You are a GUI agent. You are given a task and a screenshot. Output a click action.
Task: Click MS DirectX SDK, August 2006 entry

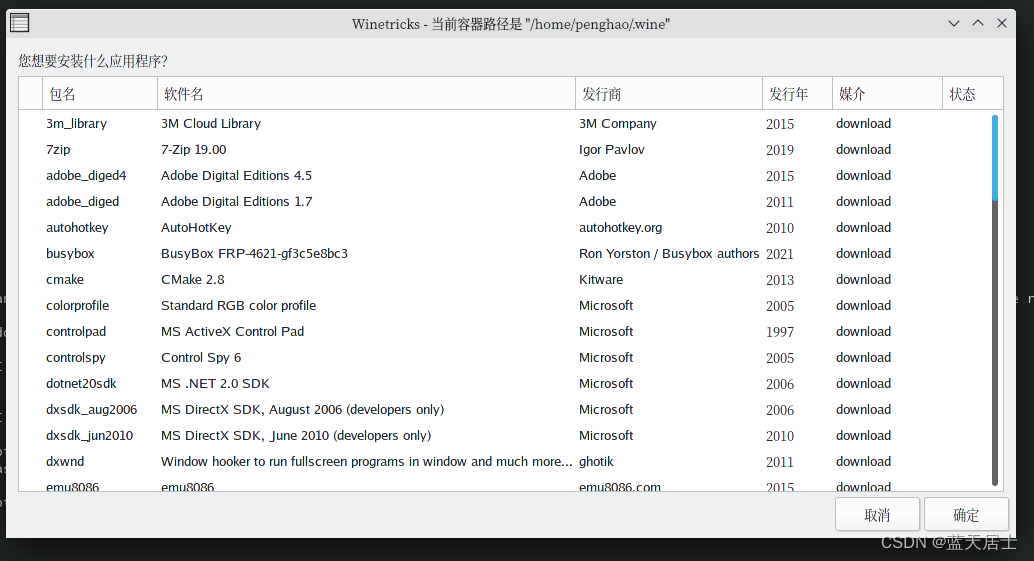[302, 410]
